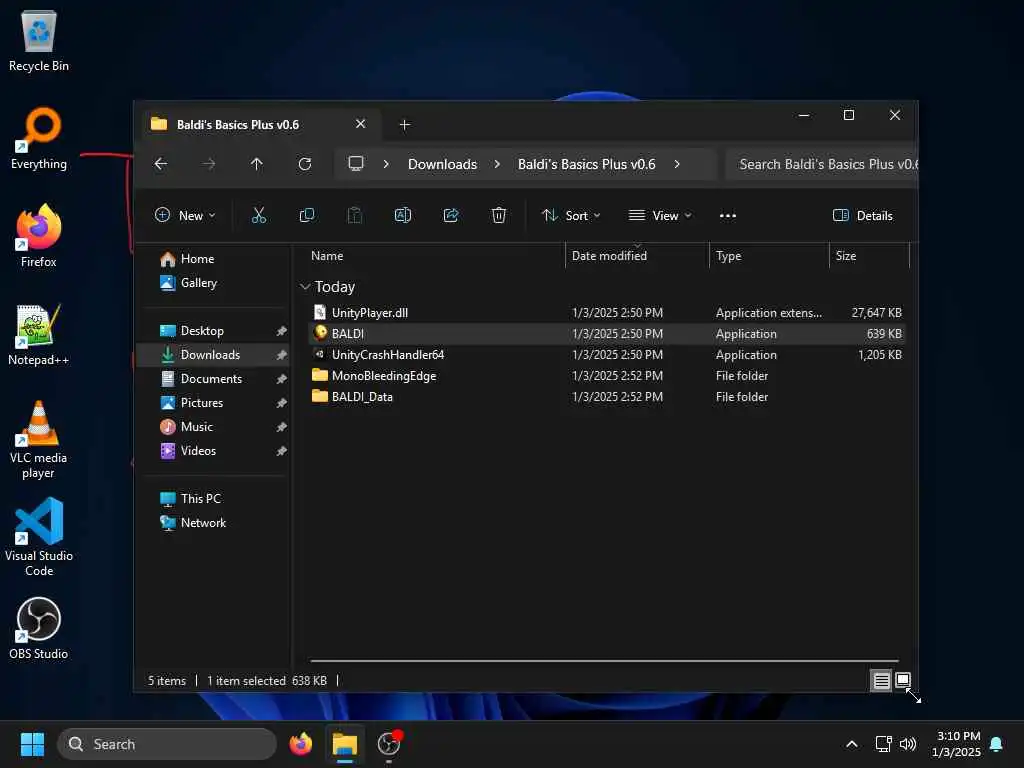
Task: Open the Sort dropdown
Action: (x=570, y=216)
